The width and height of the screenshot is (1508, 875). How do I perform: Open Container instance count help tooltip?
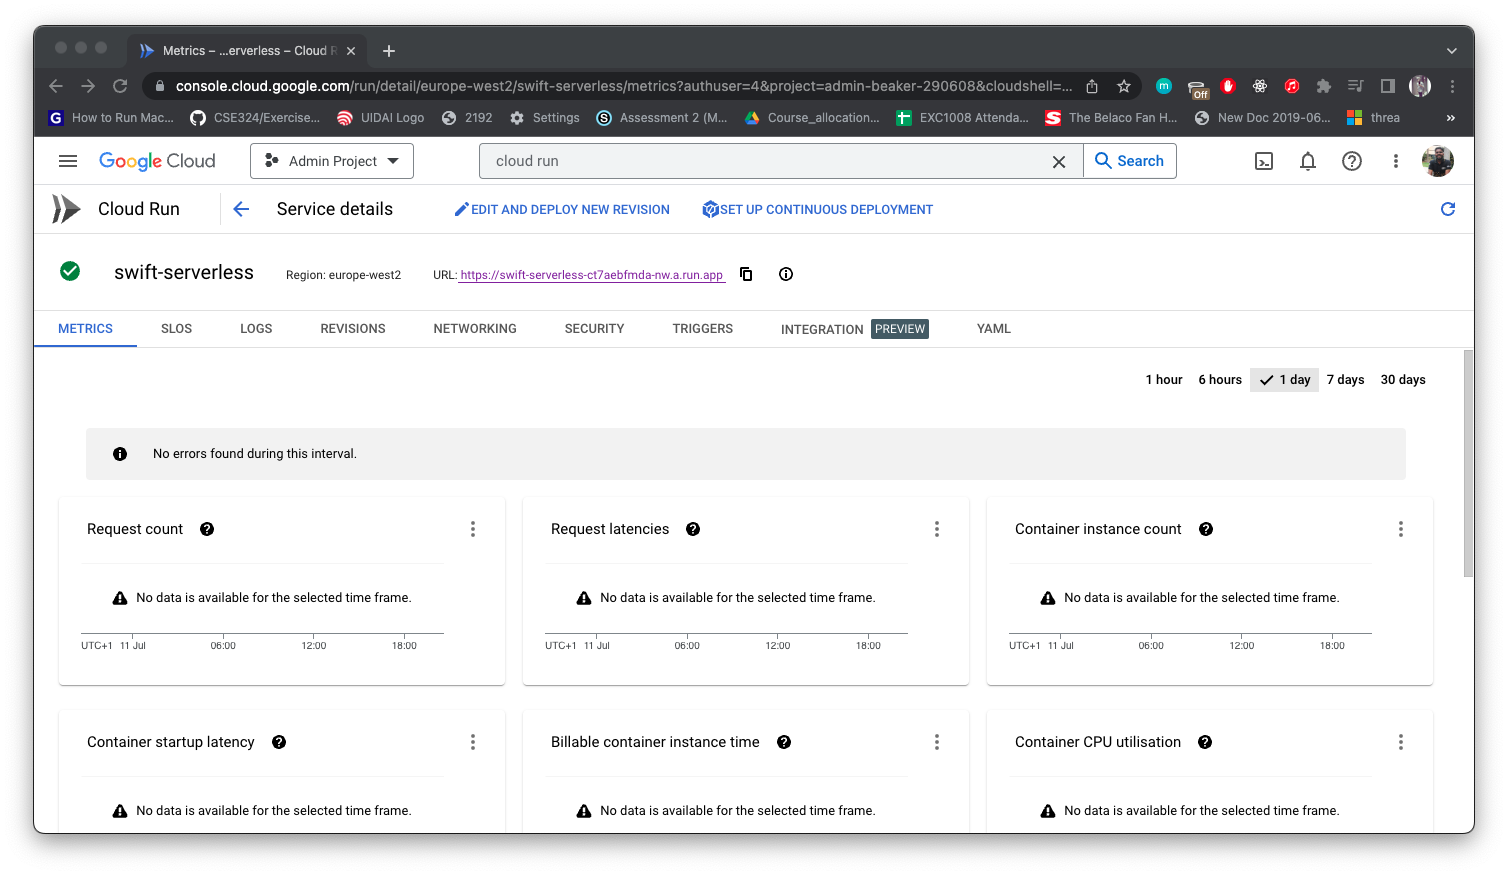tap(1206, 529)
